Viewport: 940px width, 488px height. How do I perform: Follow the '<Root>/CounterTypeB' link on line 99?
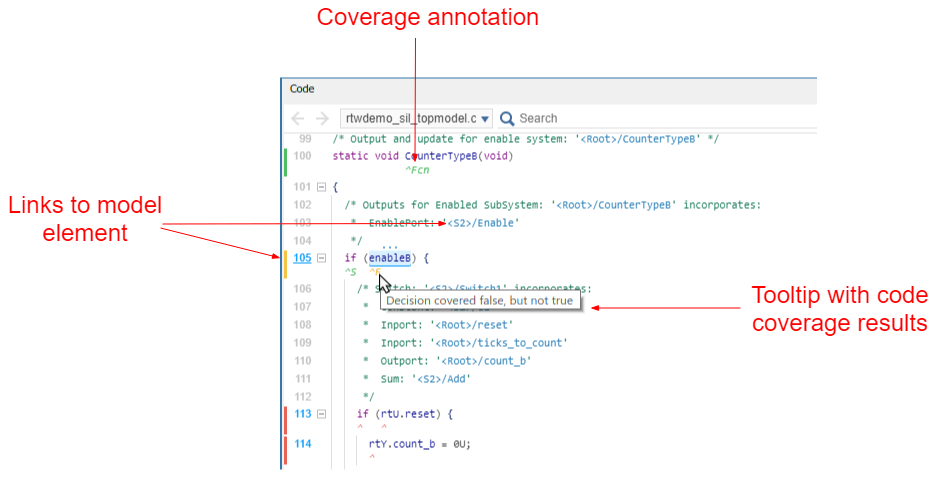click(x=638, y=139)
